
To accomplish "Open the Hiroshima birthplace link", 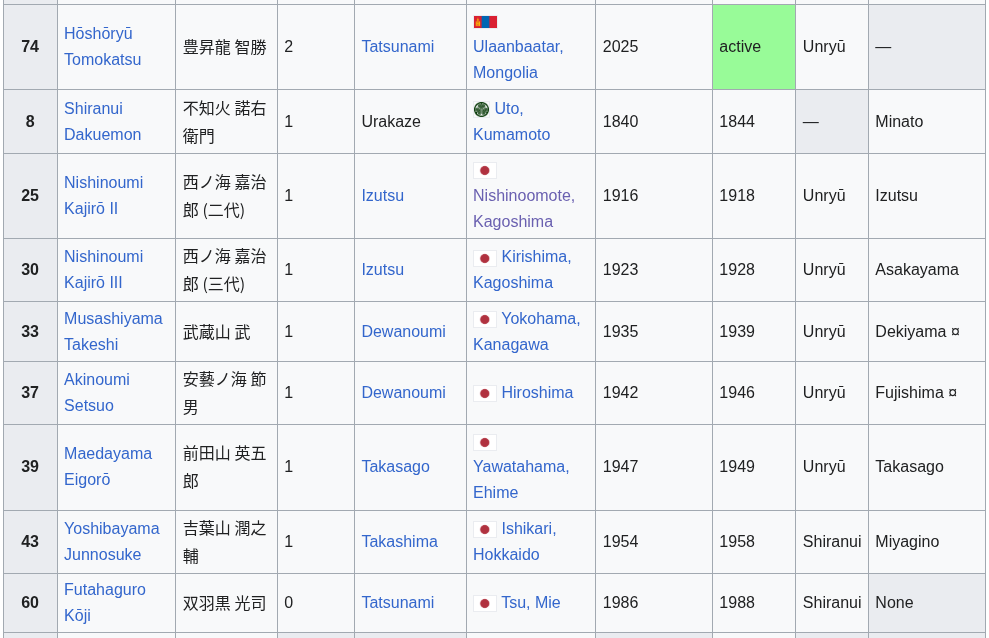I will [x=537, y=392].
